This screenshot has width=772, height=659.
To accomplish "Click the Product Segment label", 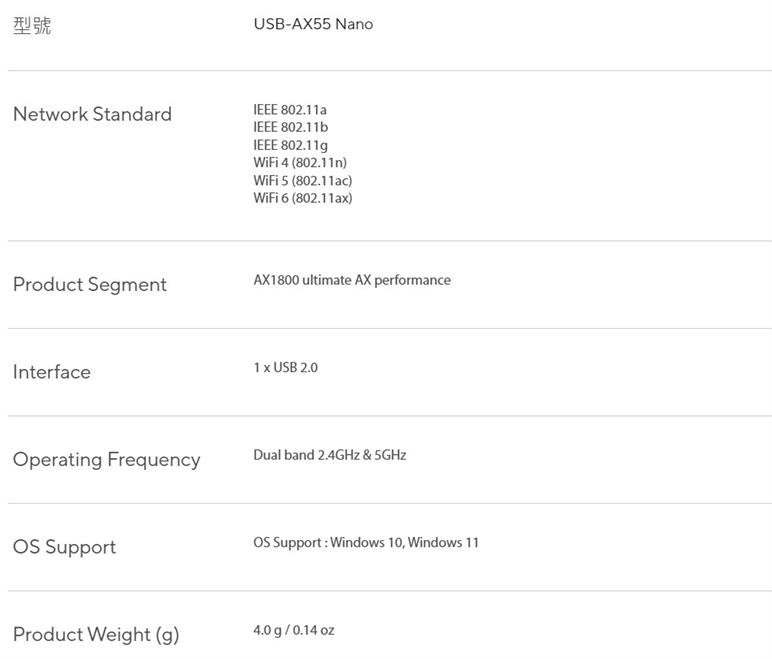I will [x=90, y=285].
